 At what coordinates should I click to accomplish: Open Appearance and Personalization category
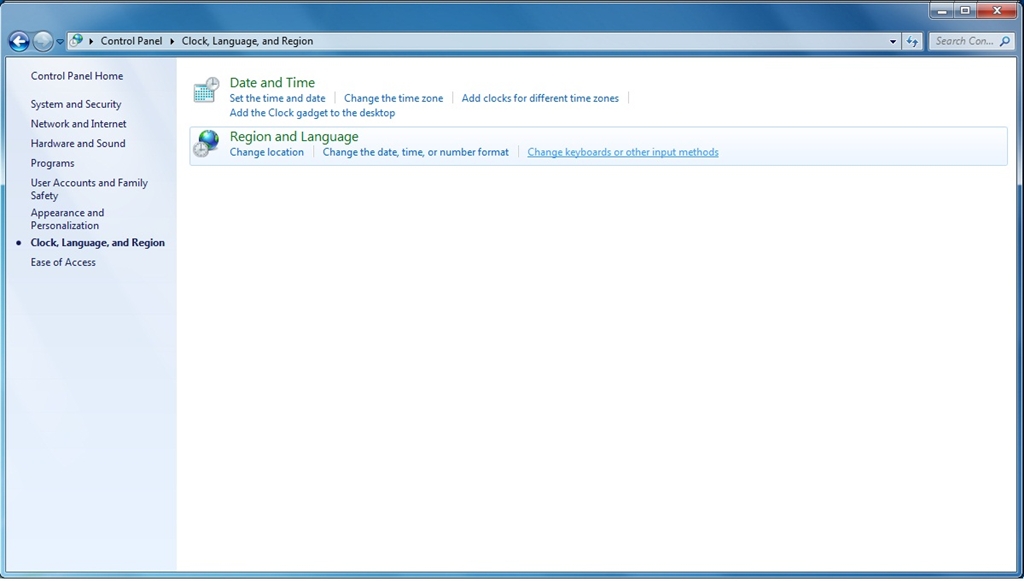click(67, 219)
